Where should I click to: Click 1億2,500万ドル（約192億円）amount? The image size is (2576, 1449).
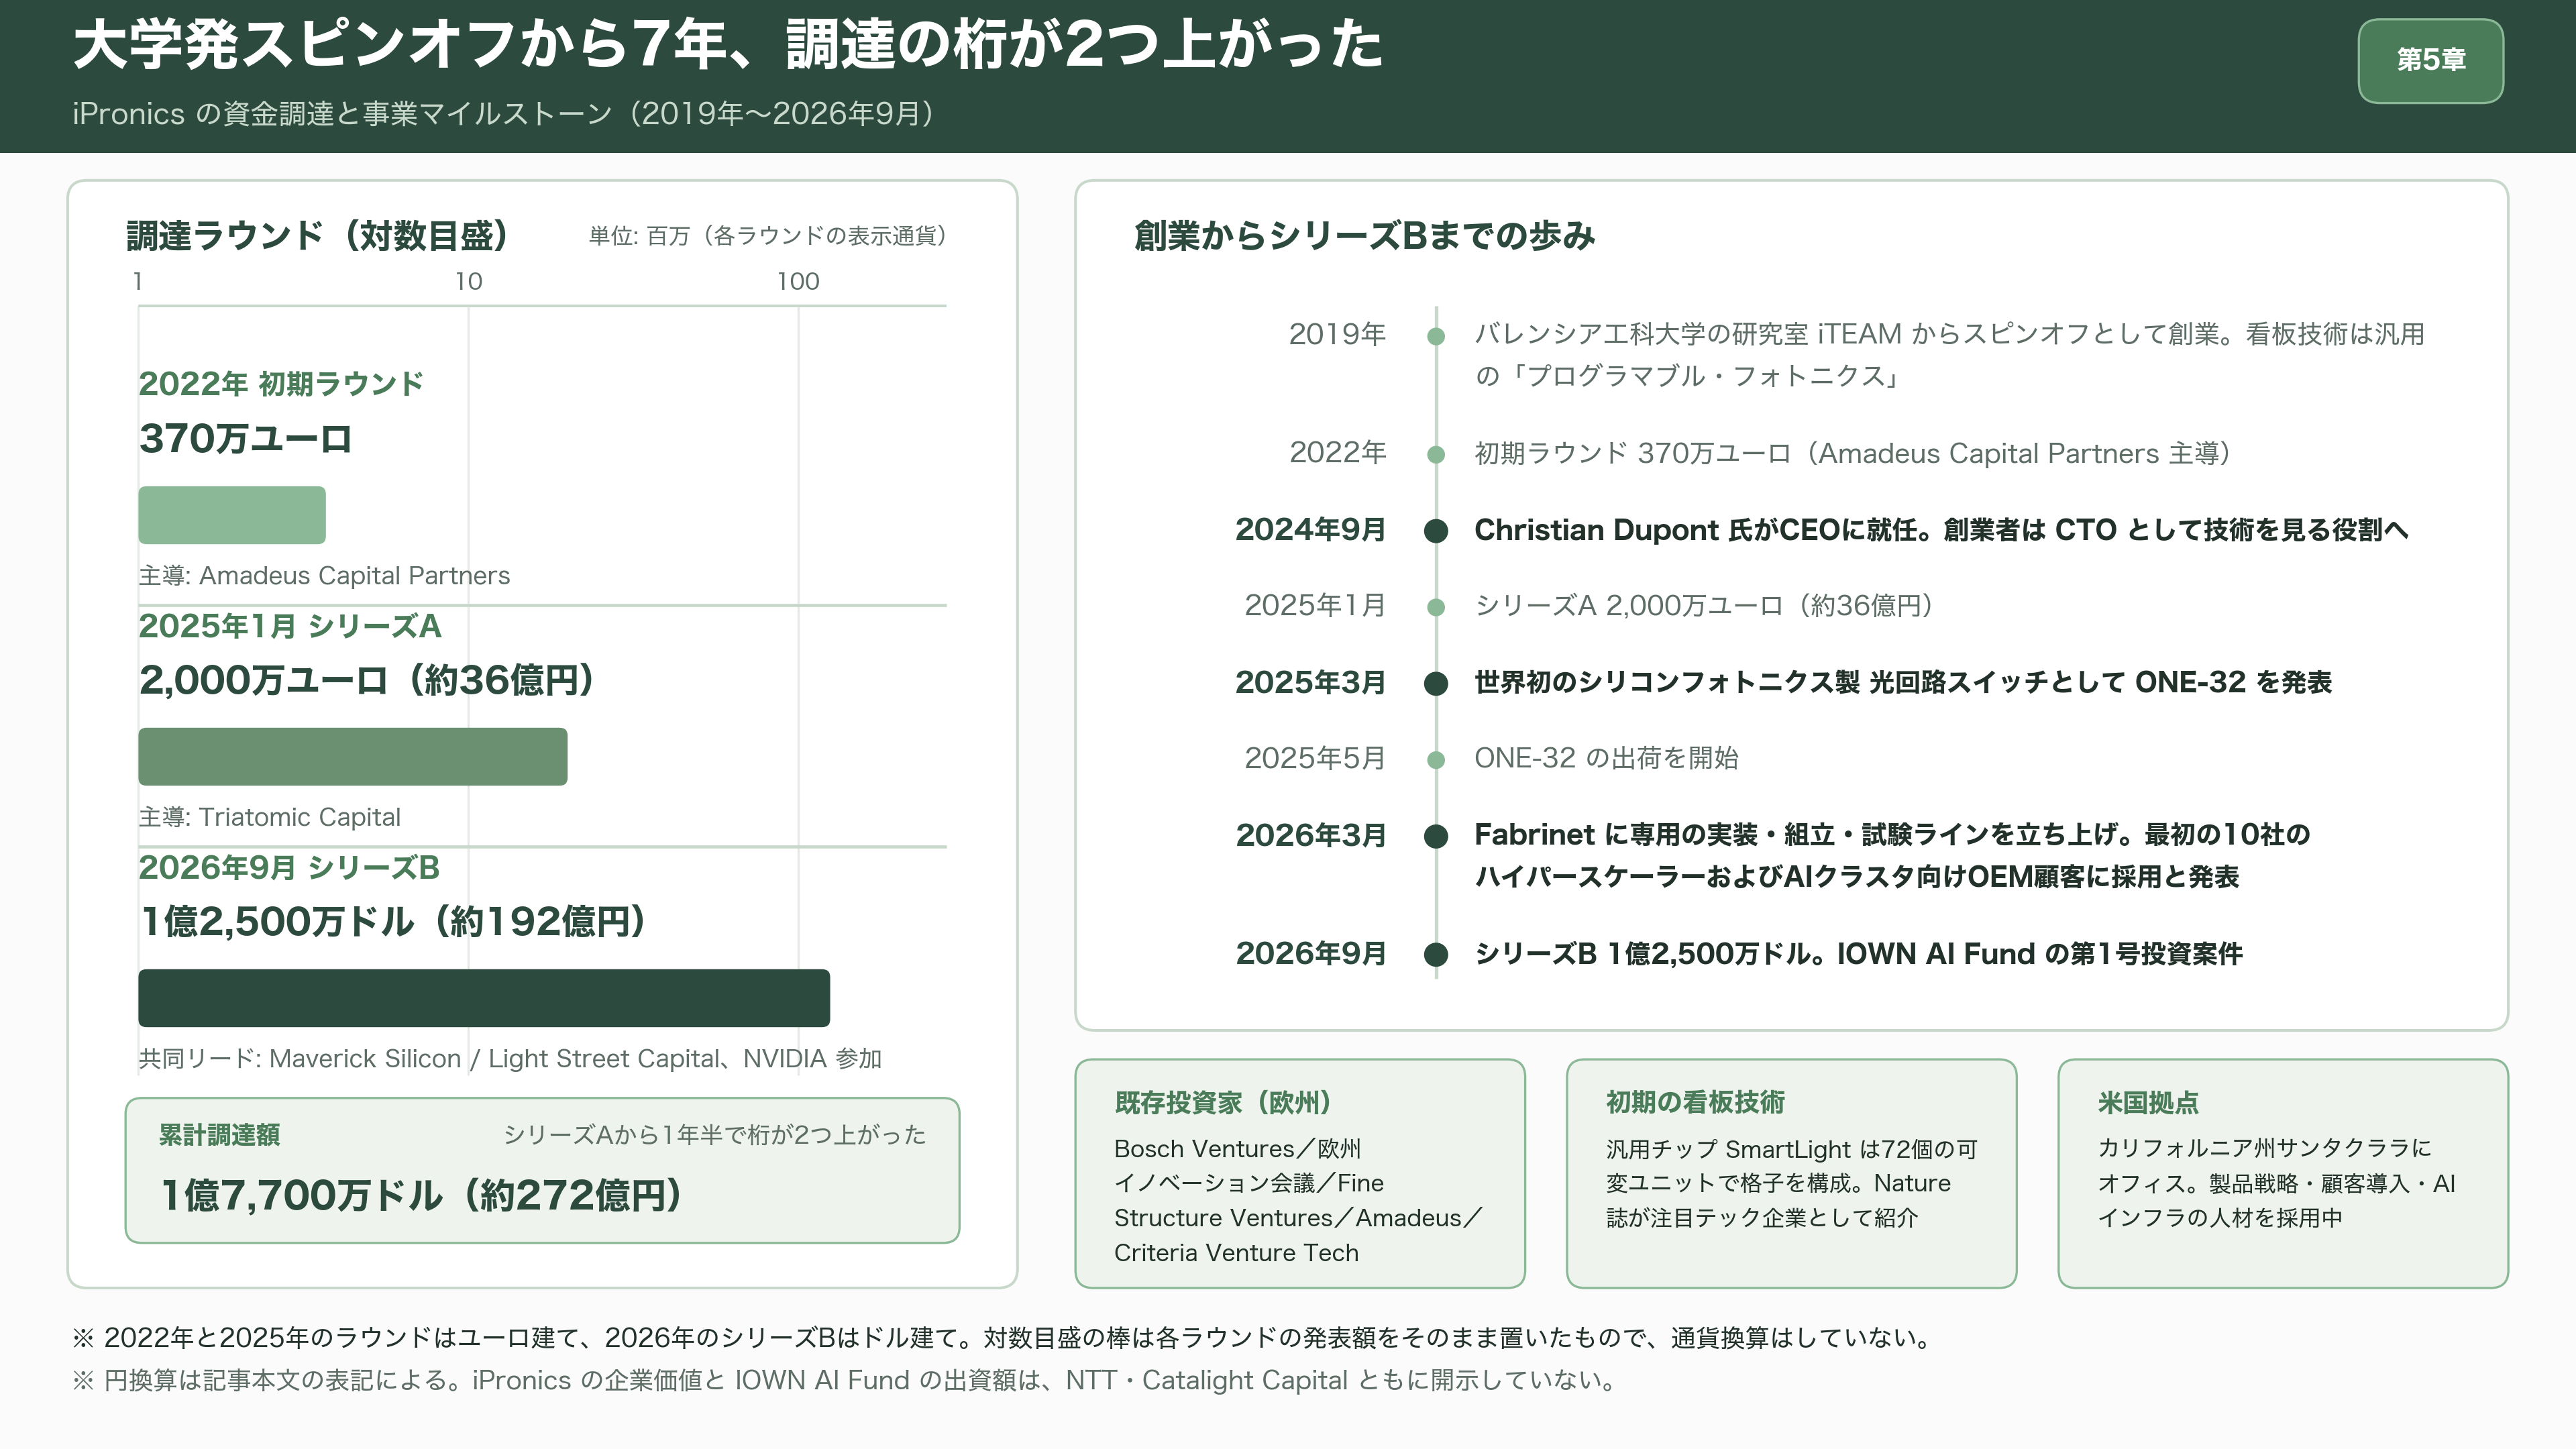[x=394, y=922]
